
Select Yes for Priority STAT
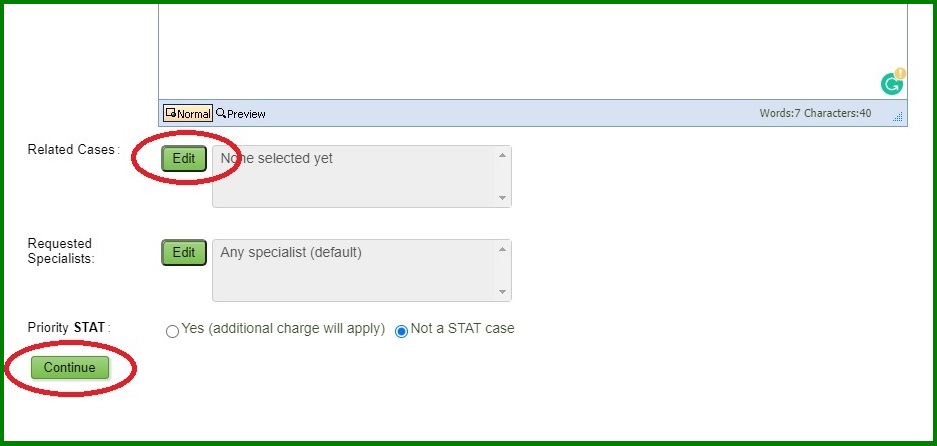(173, 331)
